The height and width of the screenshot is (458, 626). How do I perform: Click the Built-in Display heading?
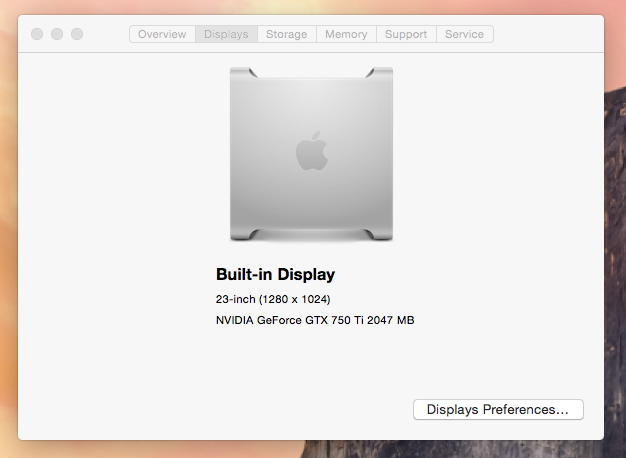point(275,274)
